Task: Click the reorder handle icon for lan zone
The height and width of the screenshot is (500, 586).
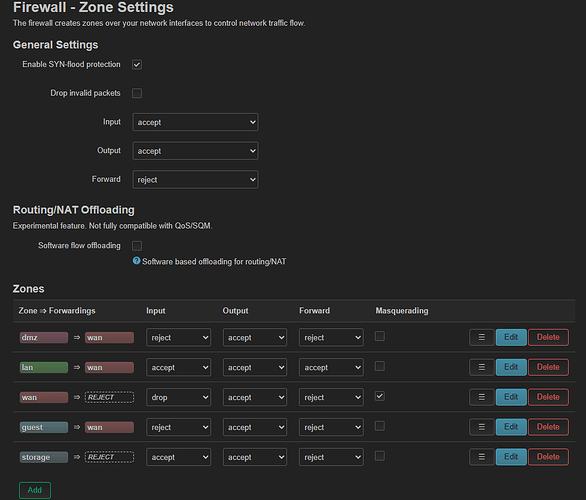Action: coord(481,367)
